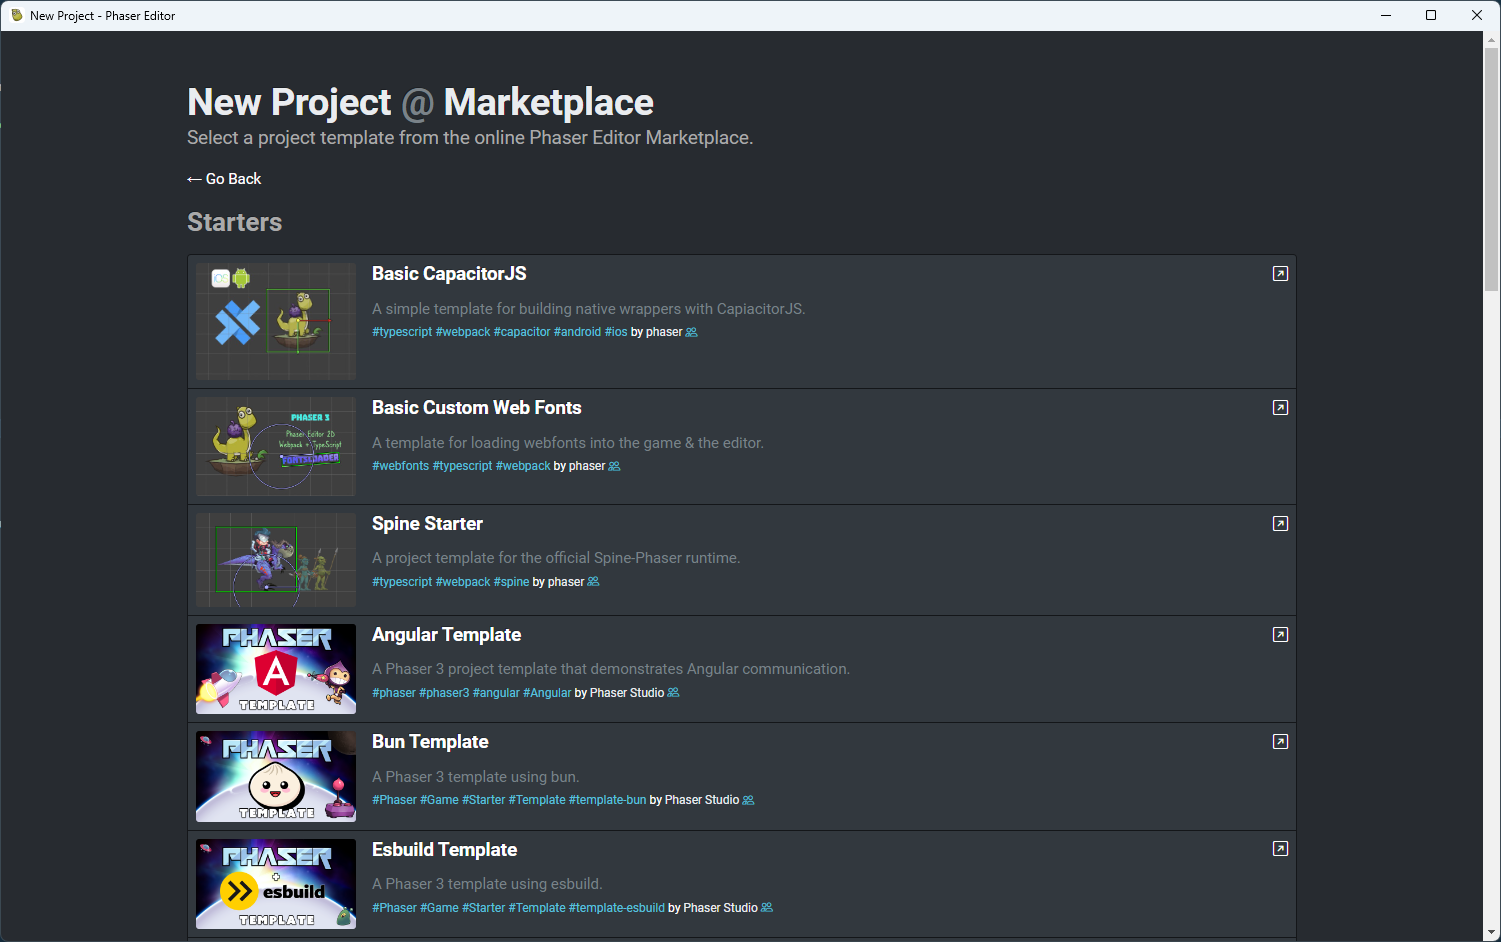Click #ios tag
Image resolution: width=1501 pixels, height=942 pixels.
[x=616, y=332]
